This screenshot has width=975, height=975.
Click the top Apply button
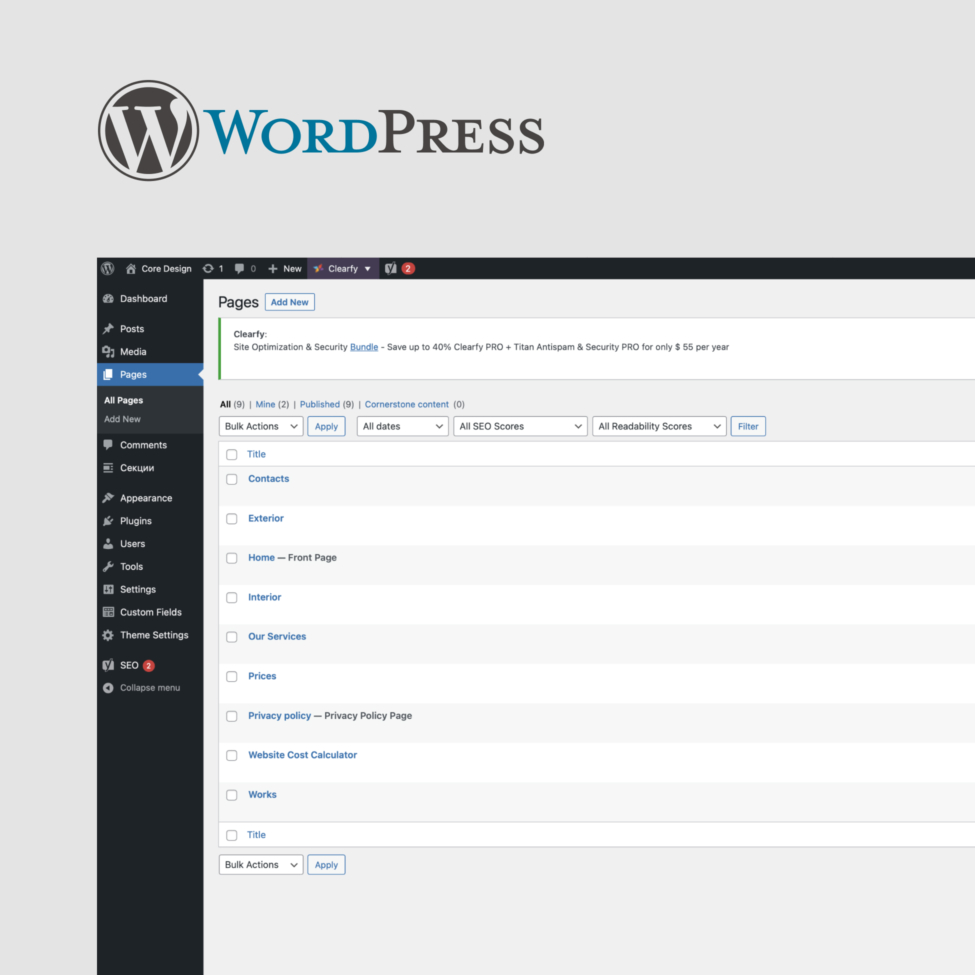coord(326,426)
